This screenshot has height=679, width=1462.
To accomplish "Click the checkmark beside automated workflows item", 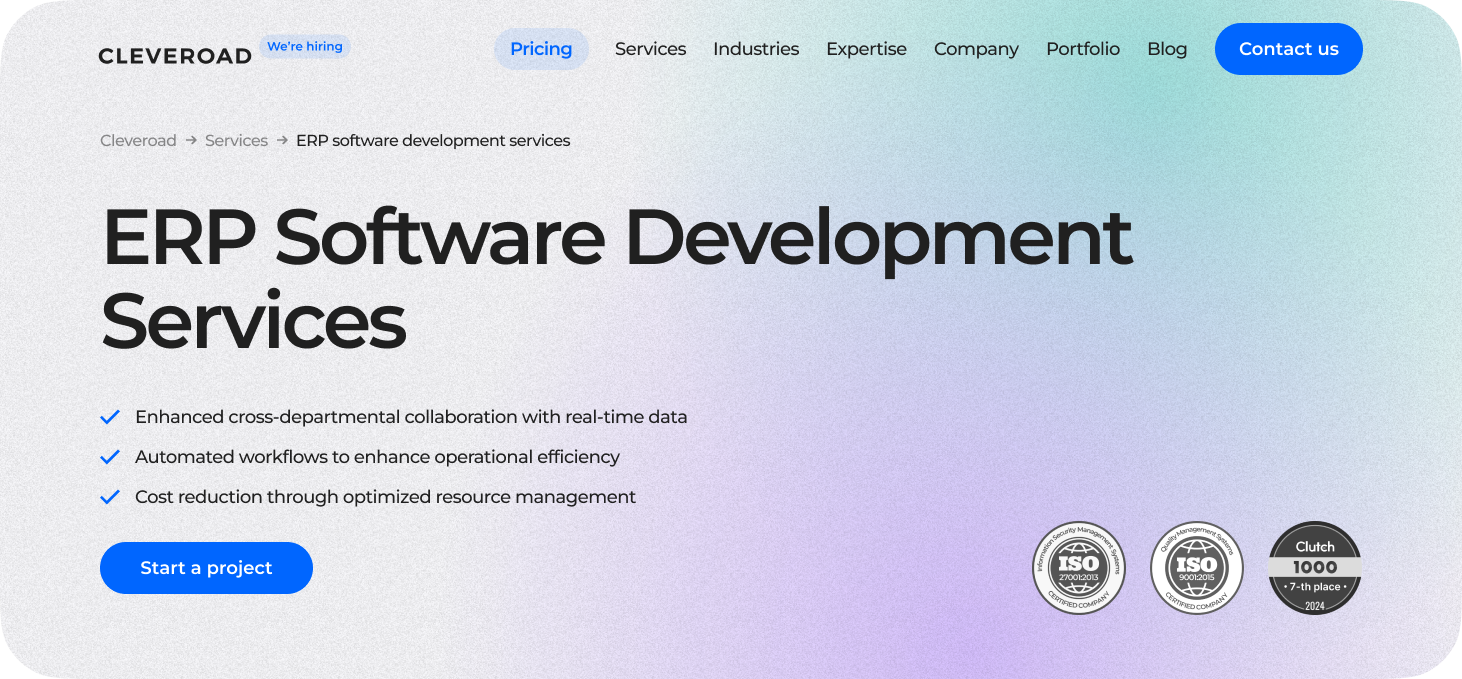I will coord(110,456).
